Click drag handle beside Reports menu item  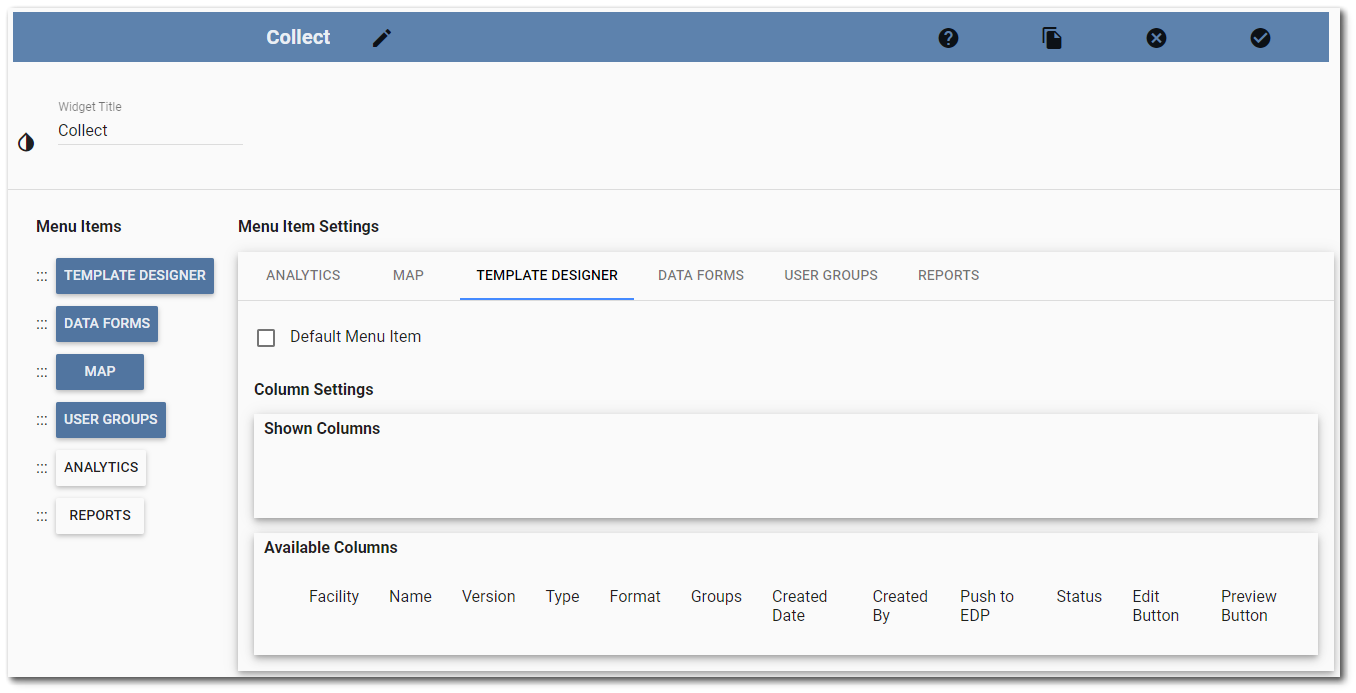click(x=42, y=516)
